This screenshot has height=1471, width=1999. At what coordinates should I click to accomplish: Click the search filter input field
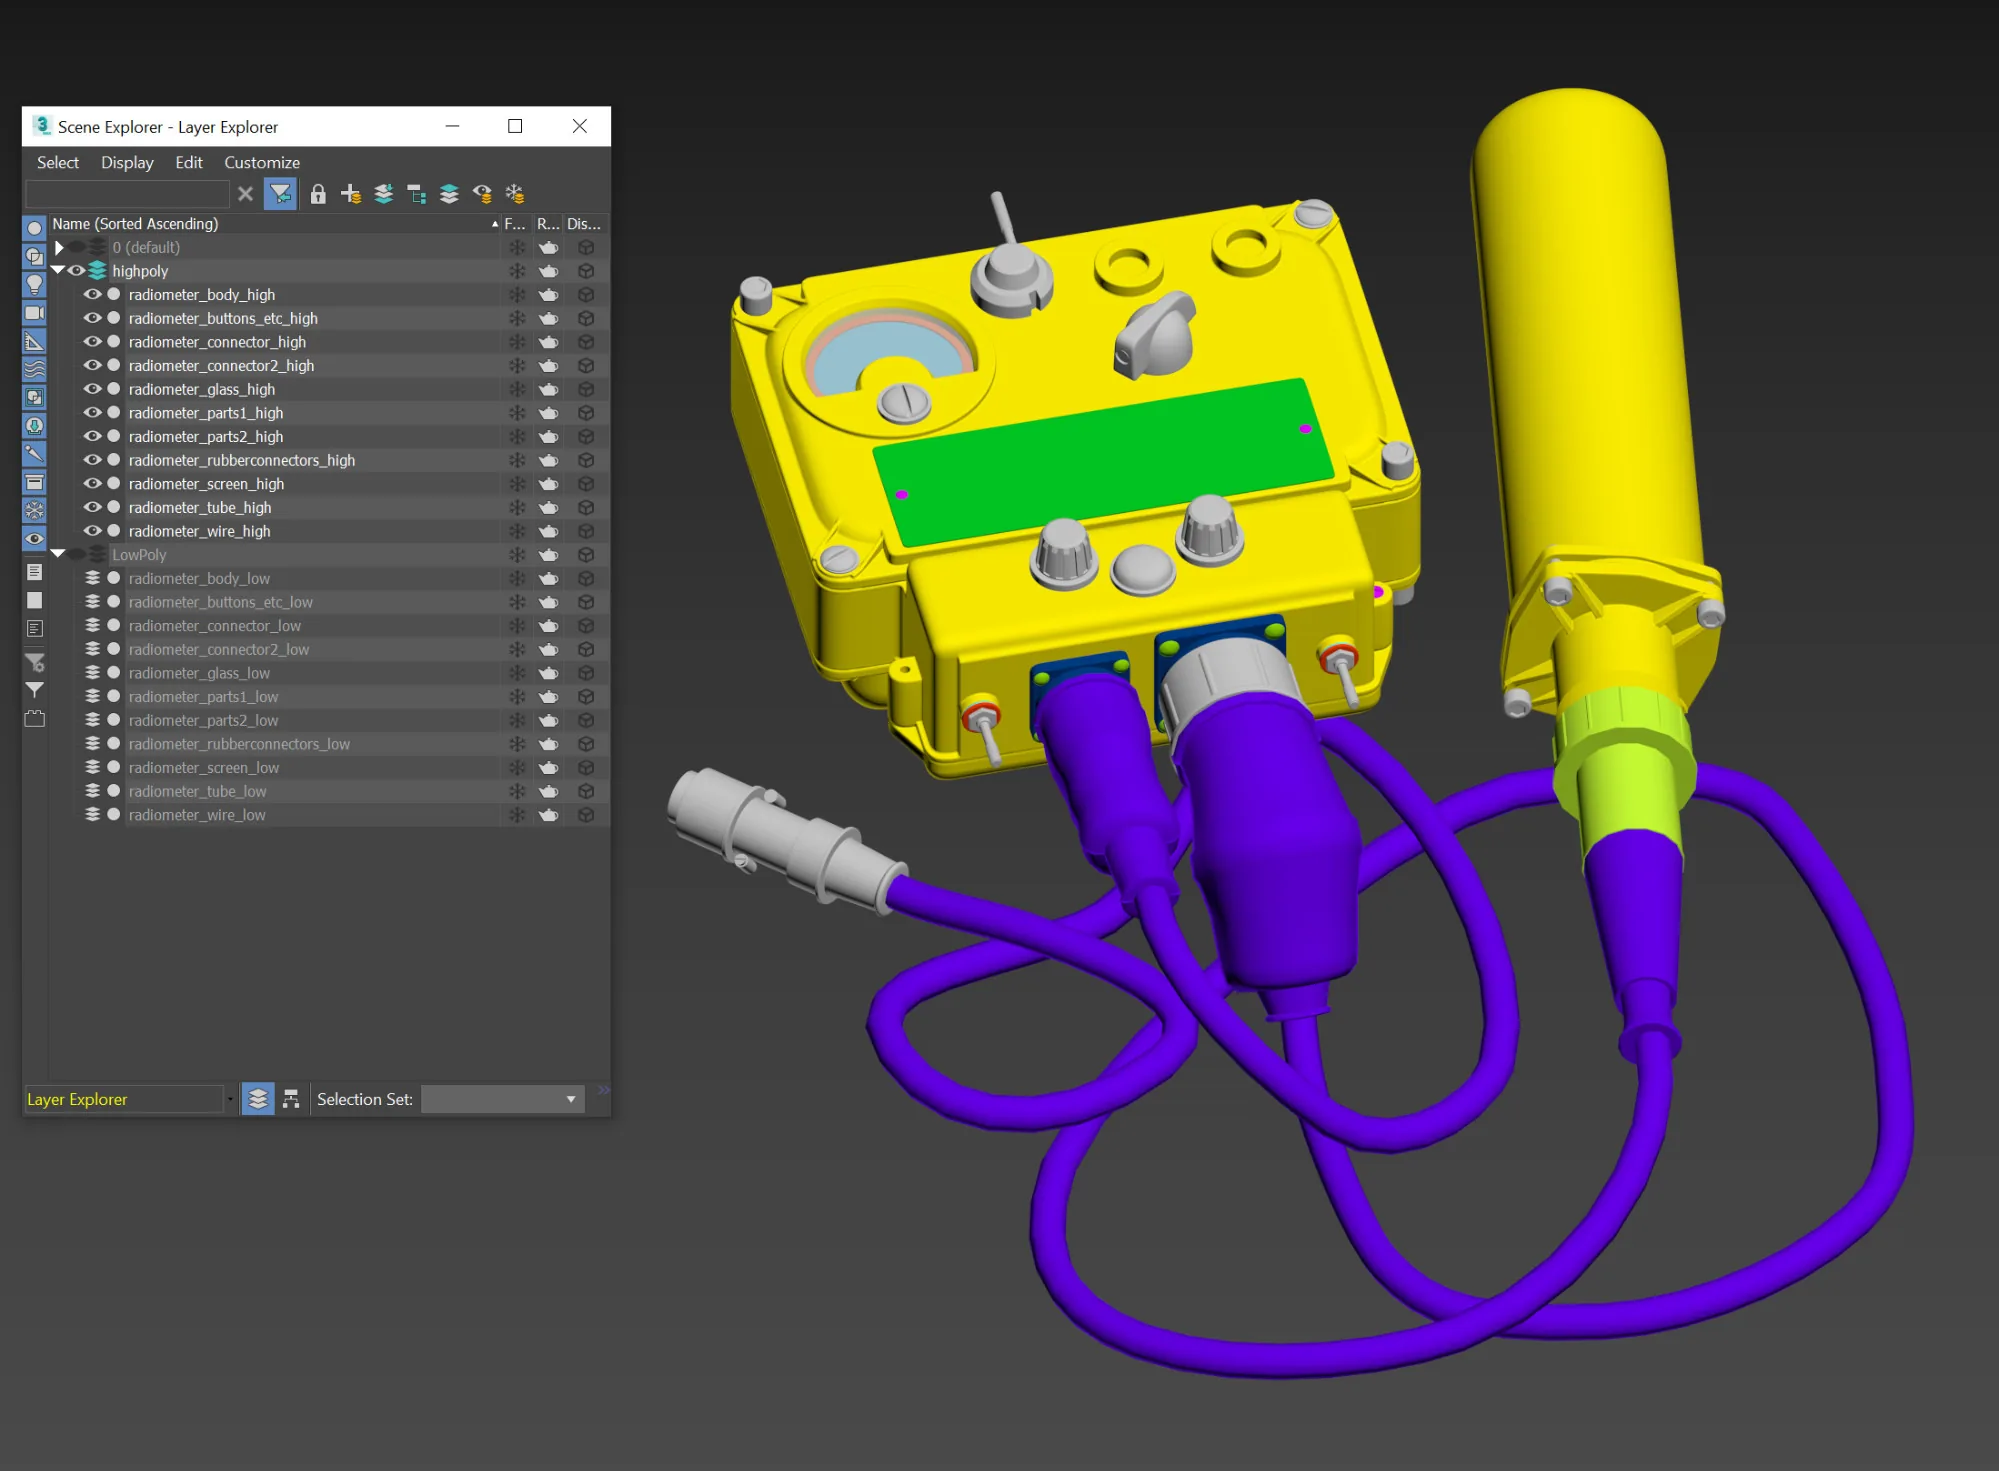pos(128,194)
